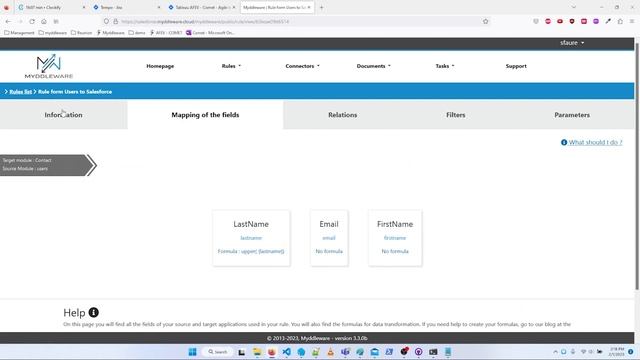Open the Support menu item
640x360 pixels.
click(x=516, y=66)
